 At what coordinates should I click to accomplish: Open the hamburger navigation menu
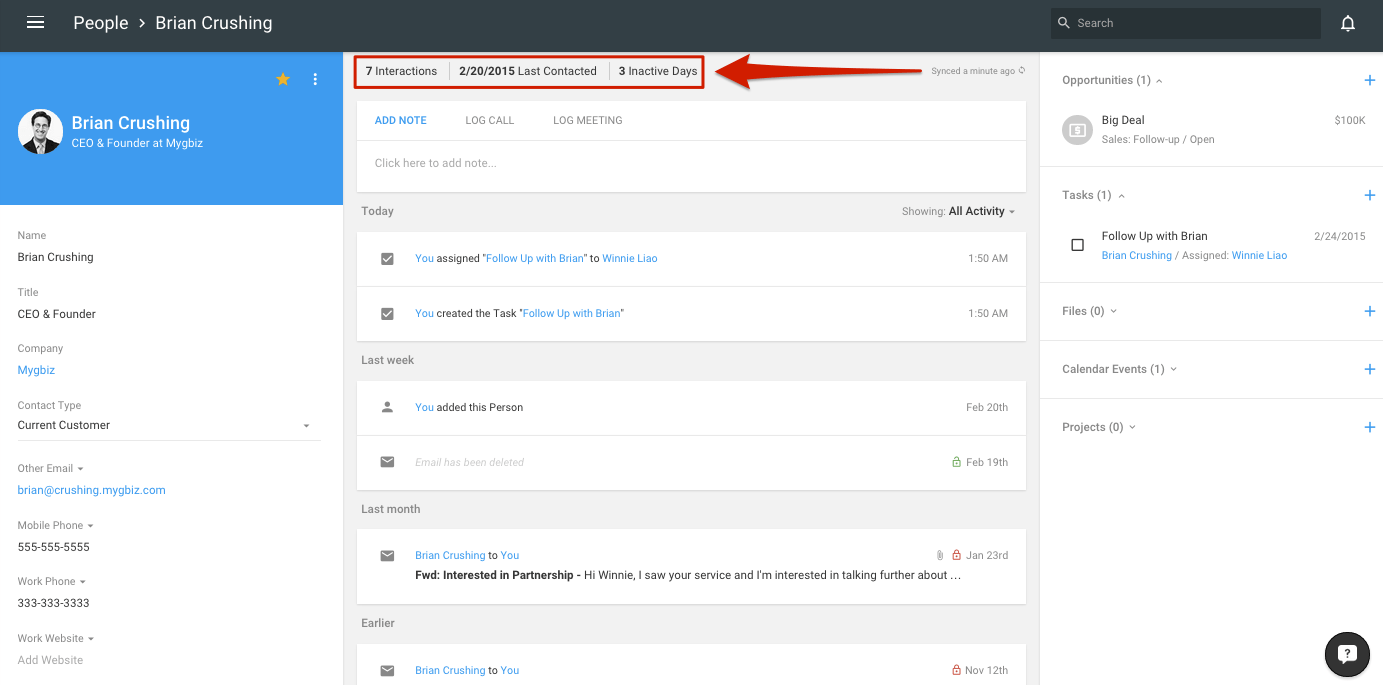pyautogui.click(x=35, y=22)
